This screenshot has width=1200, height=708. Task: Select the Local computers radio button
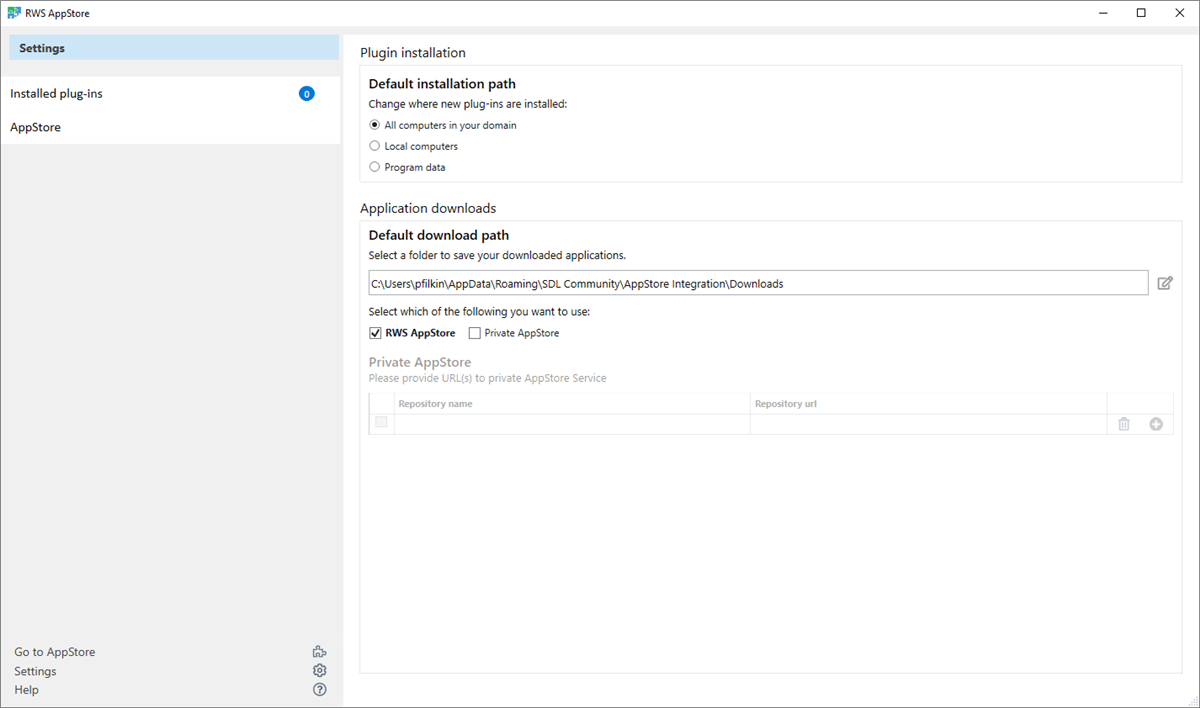pyautogui.click(x=374, y=145)
